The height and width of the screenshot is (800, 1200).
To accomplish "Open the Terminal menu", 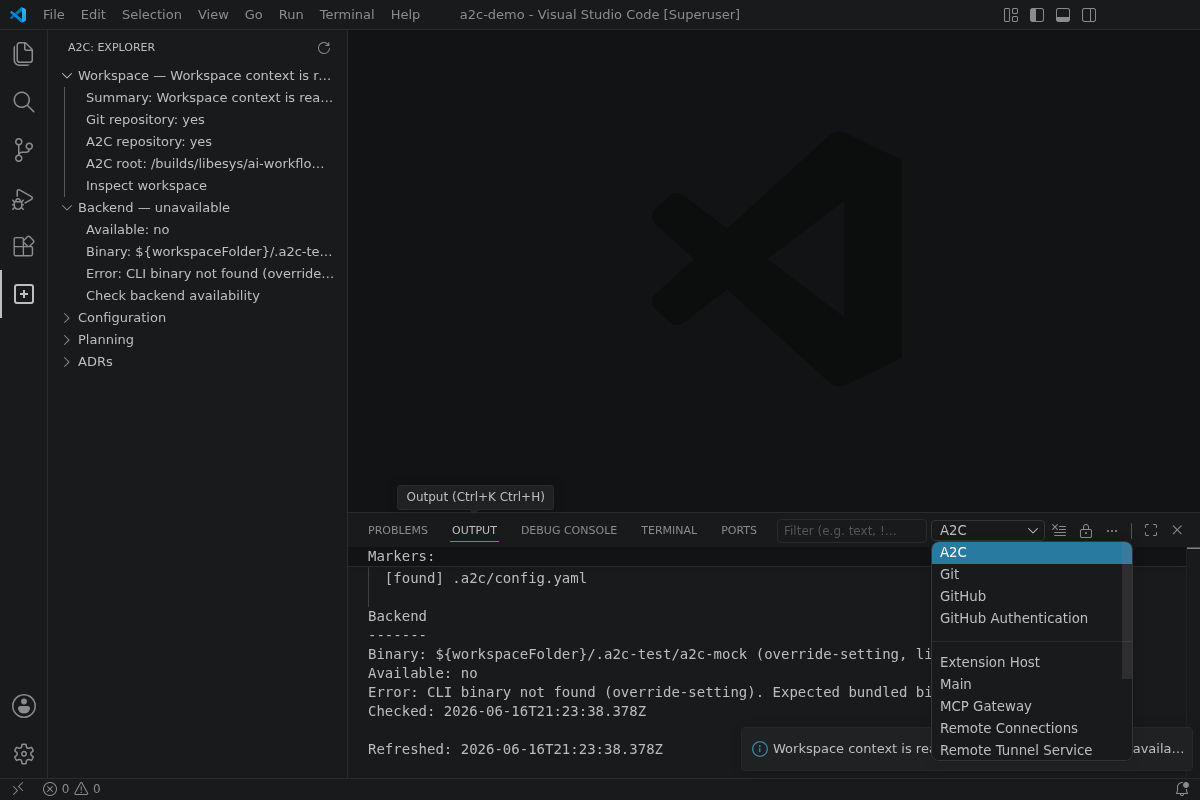I will [347, 15].
